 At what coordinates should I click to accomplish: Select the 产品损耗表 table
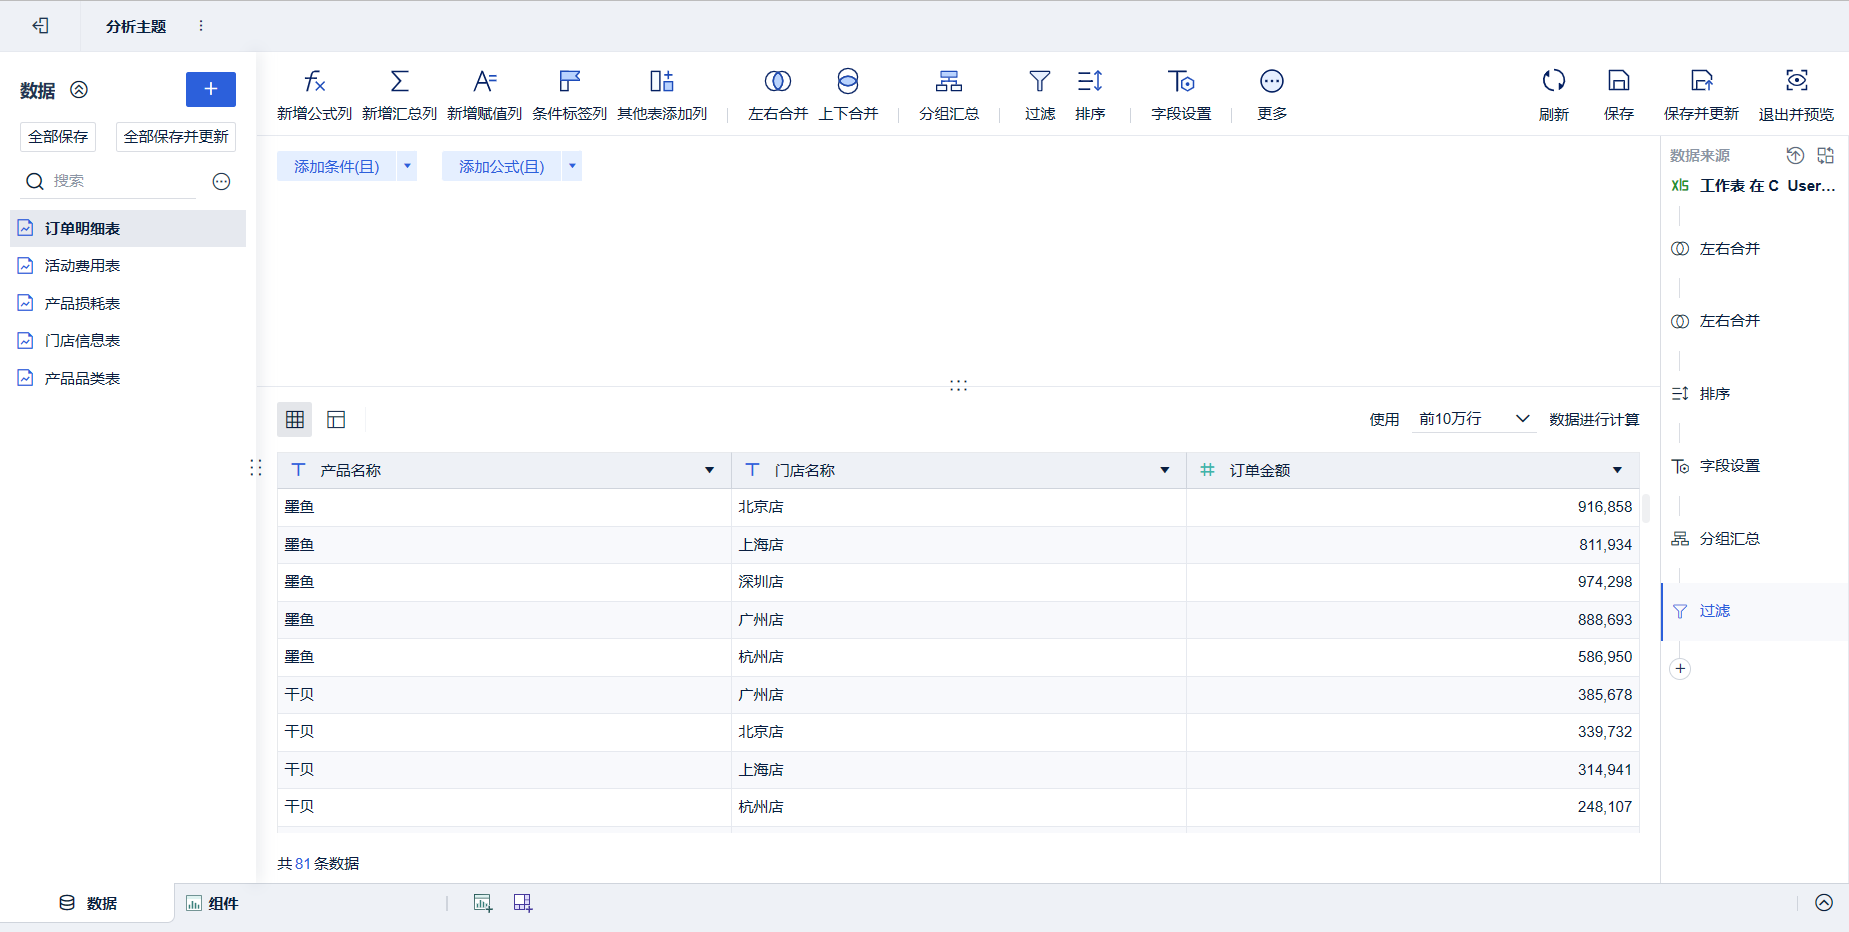click(128, 303)
